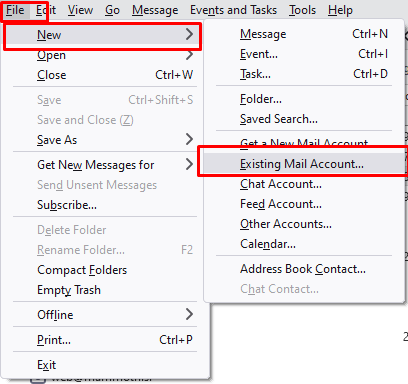Viewport: 408px width, 384px height.
Task: Open the Edit menu
Action: point(46,10)
